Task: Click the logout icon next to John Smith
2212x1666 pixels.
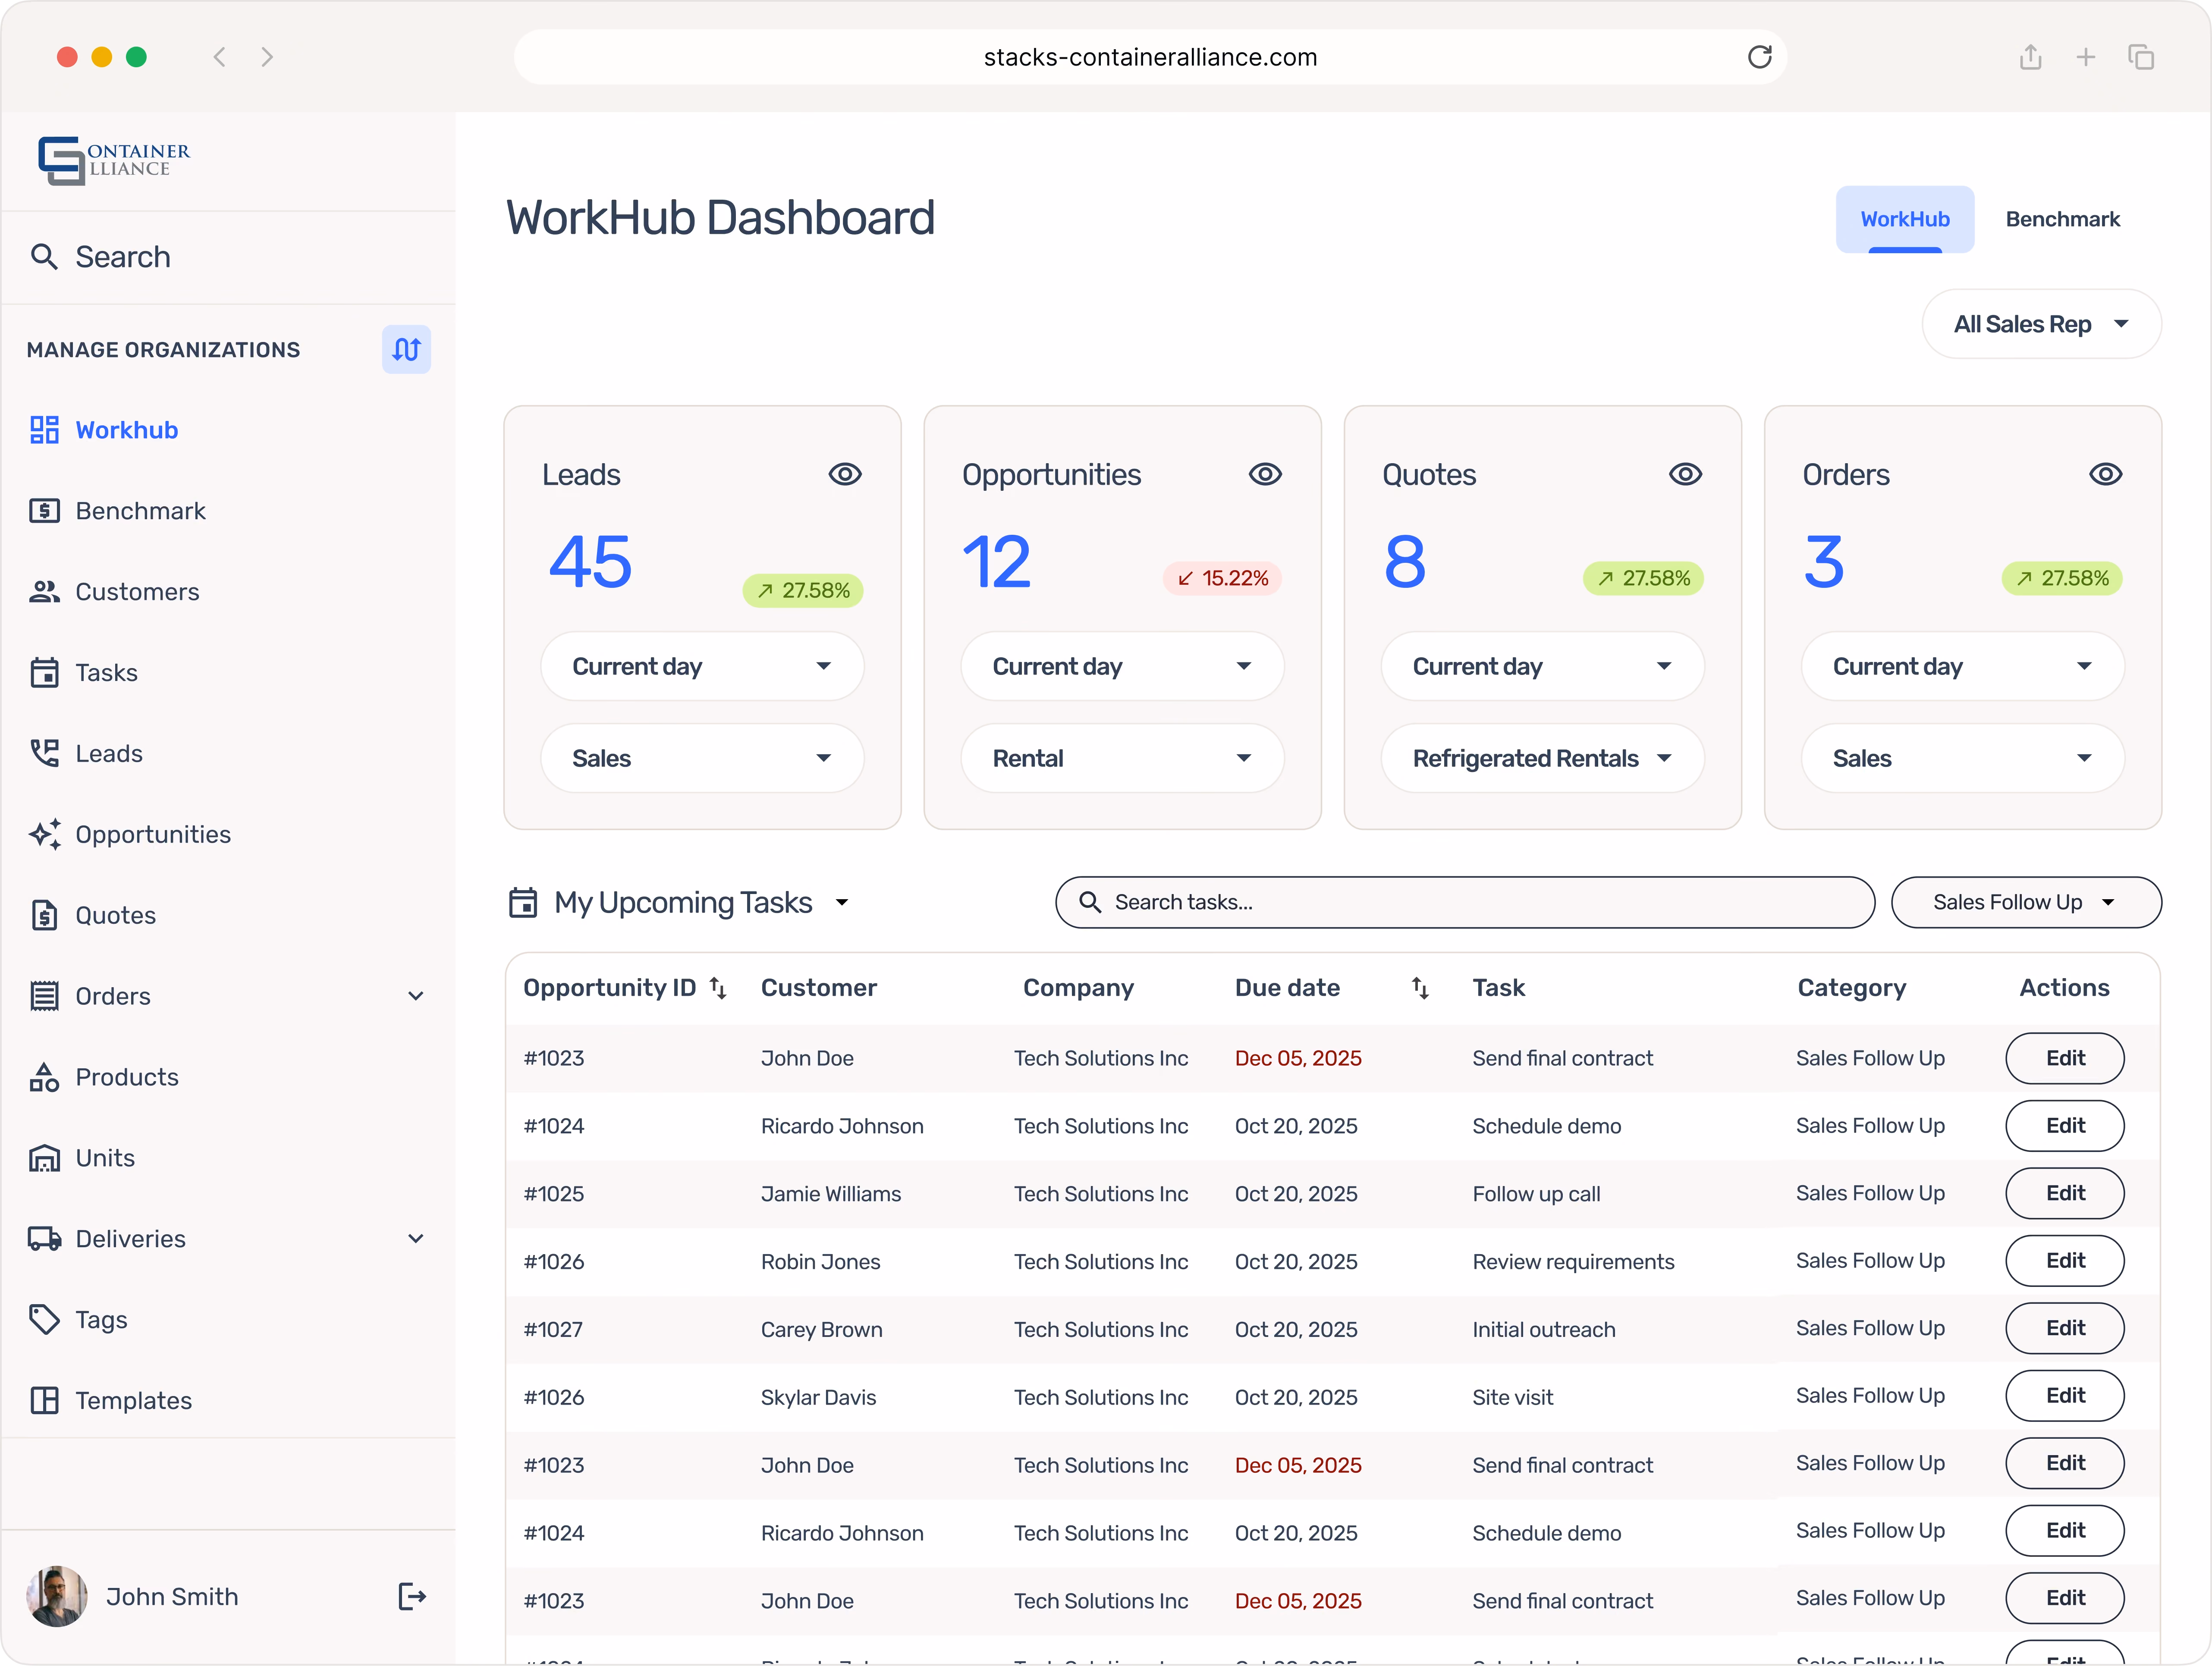Action: (x=412, y=1596)
